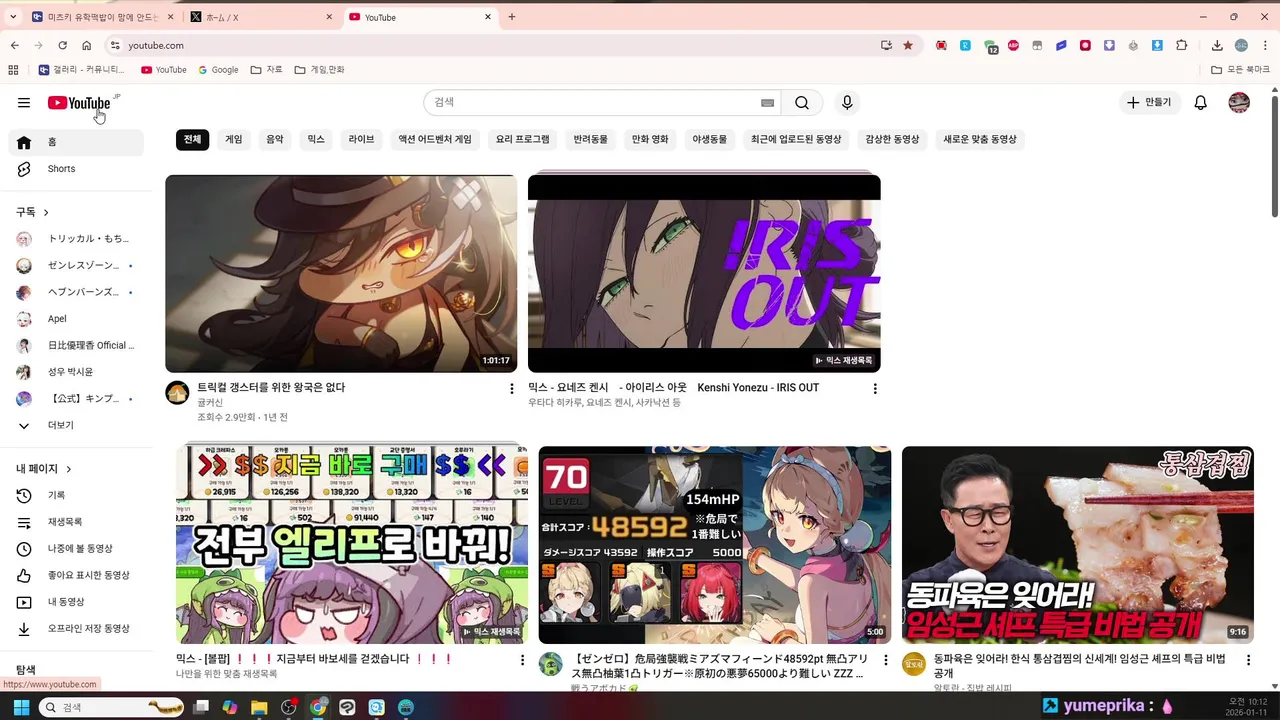Open the account avatar menu

coord(1239,103)
